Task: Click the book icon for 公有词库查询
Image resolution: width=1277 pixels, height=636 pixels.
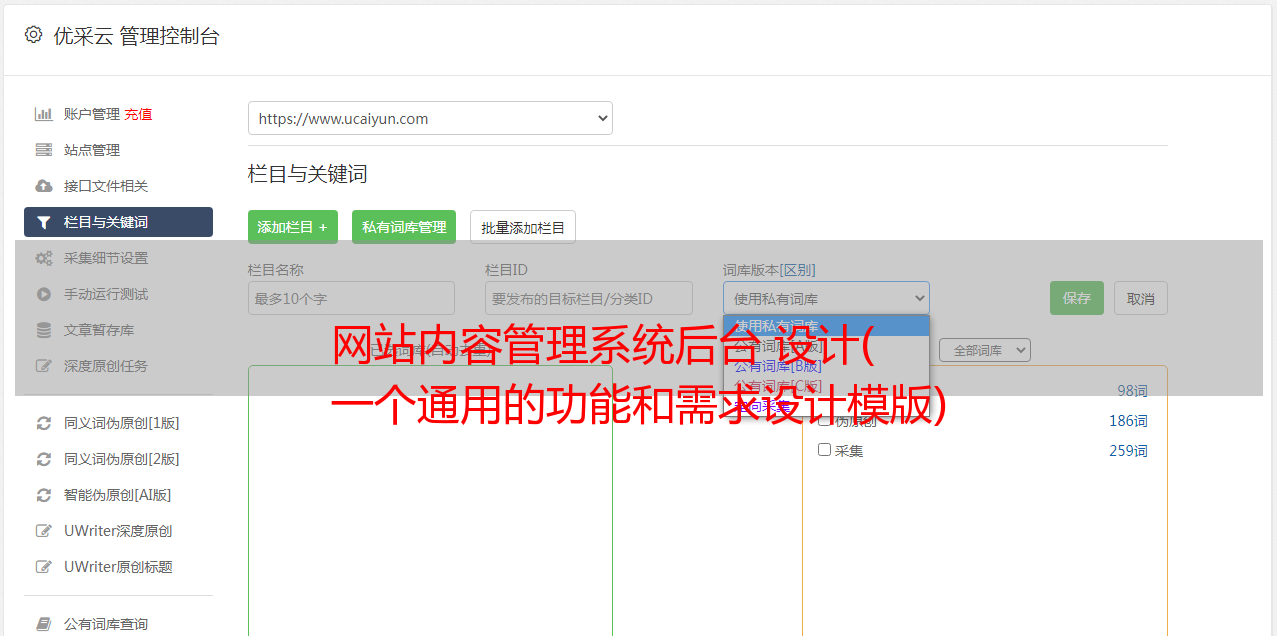Action: pos(44,624)
